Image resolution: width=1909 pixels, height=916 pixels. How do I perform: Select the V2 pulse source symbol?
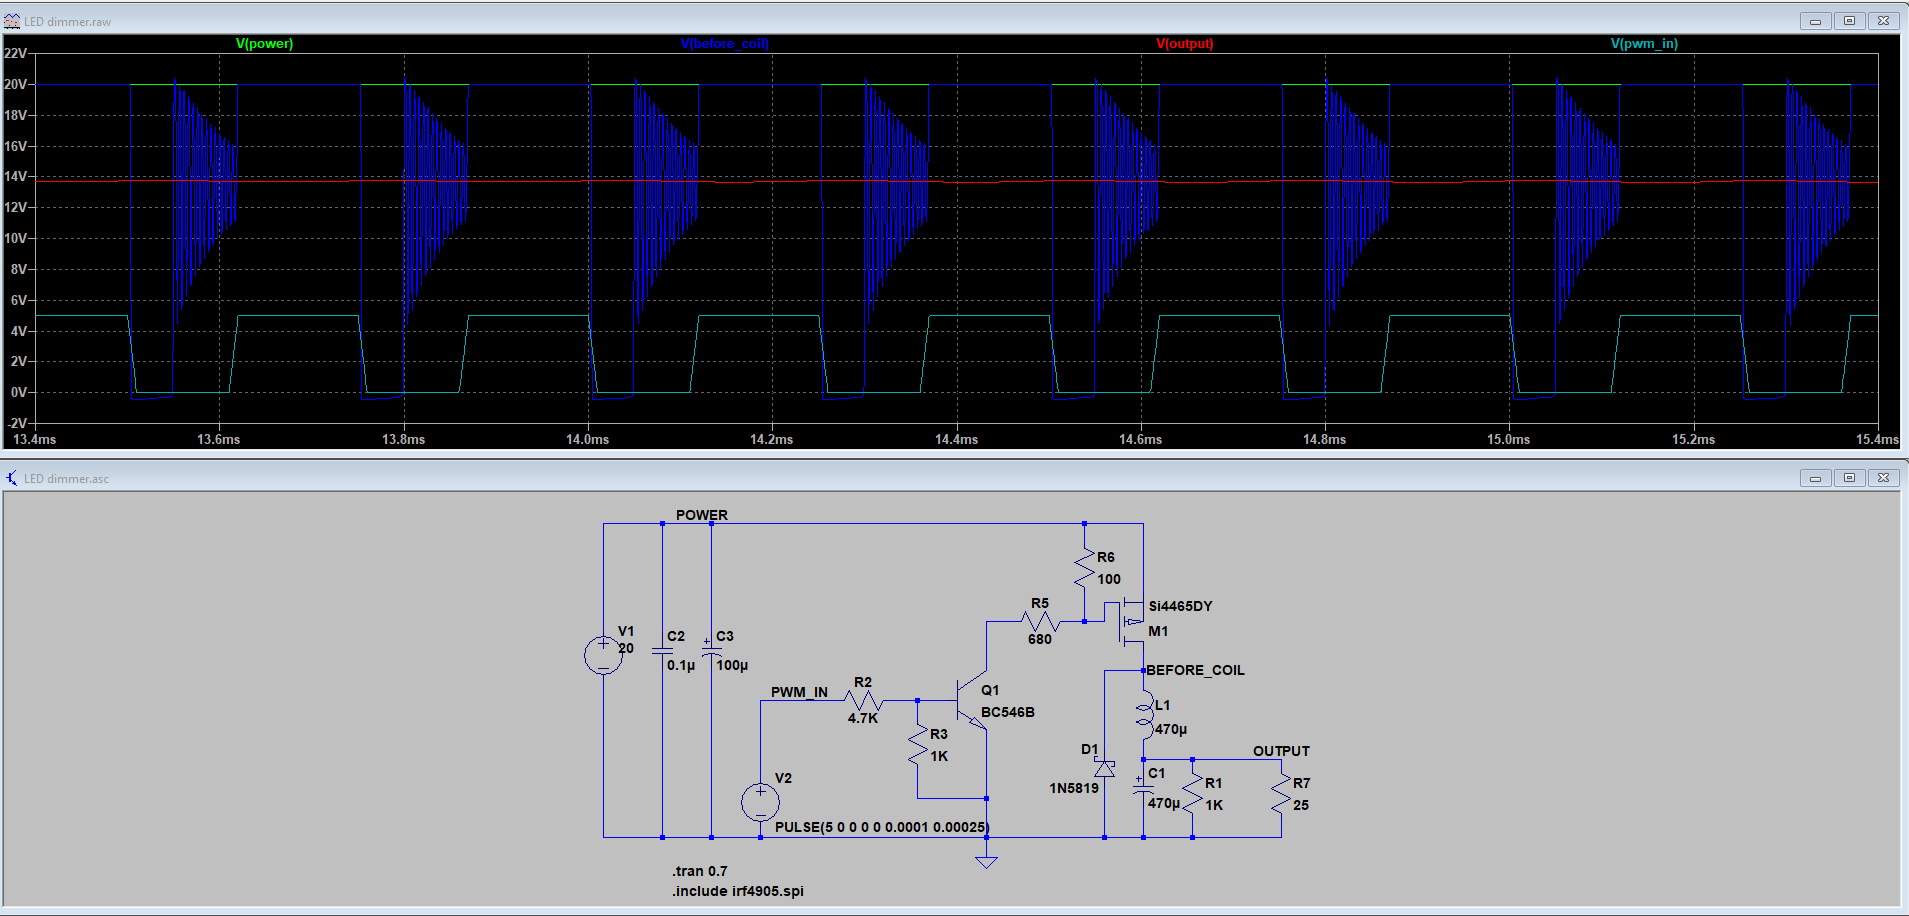click(x=760, y=802)
